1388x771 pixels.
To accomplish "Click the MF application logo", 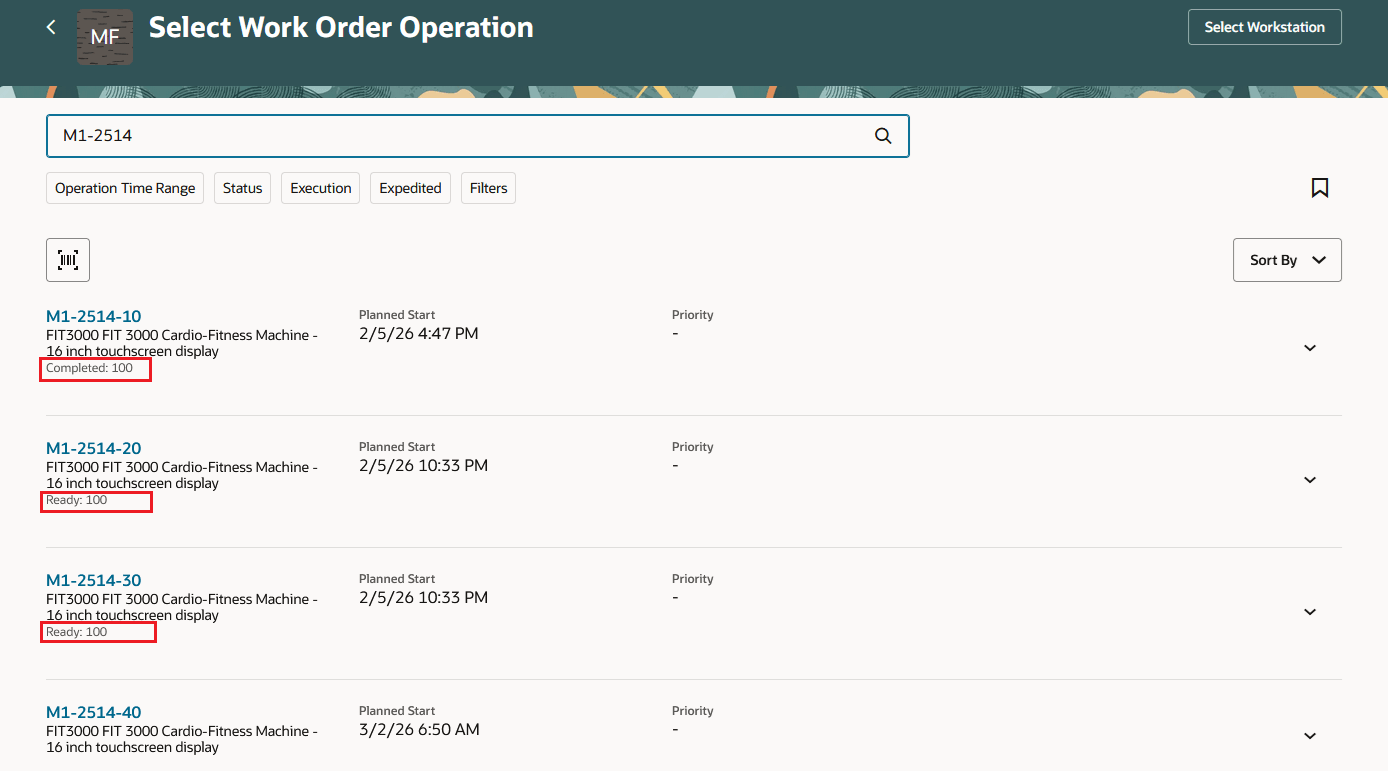I will point(105,36).
